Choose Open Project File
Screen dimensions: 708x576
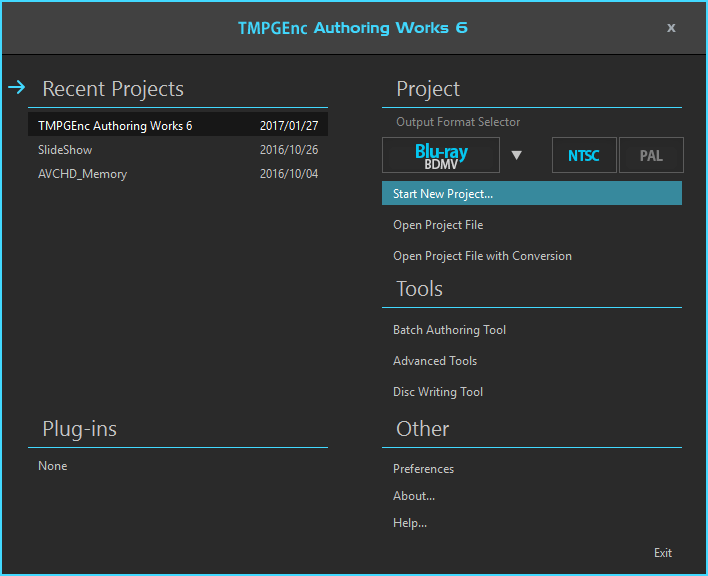(438, 225)
